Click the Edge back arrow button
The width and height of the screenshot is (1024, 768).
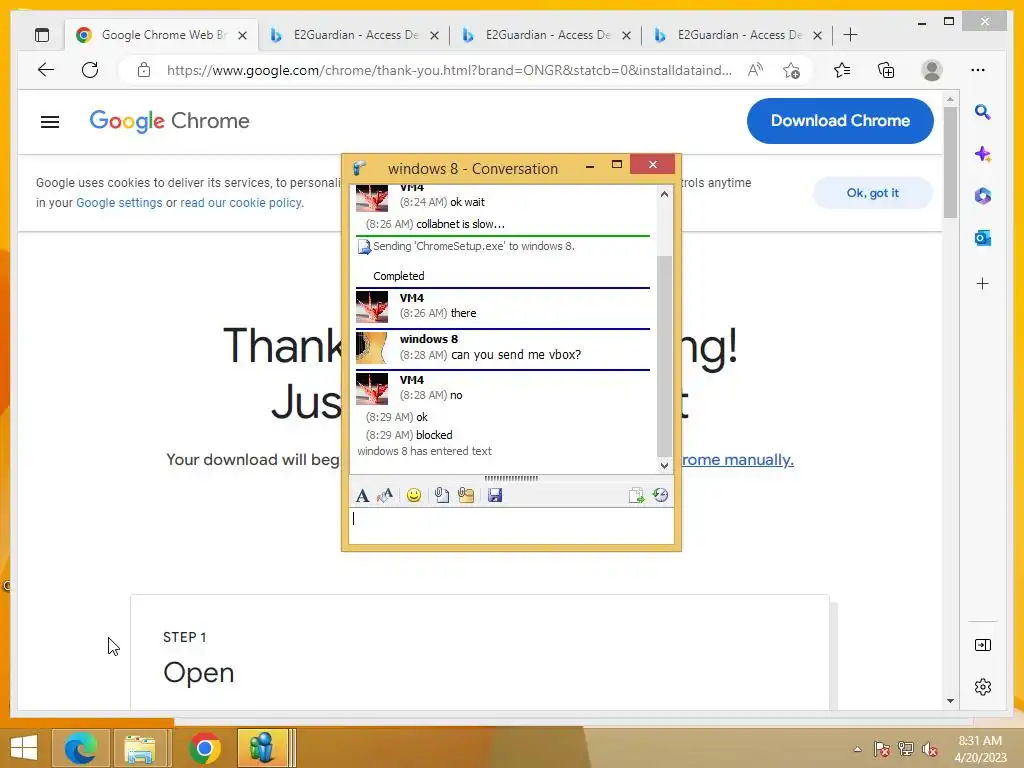point(46,70)
